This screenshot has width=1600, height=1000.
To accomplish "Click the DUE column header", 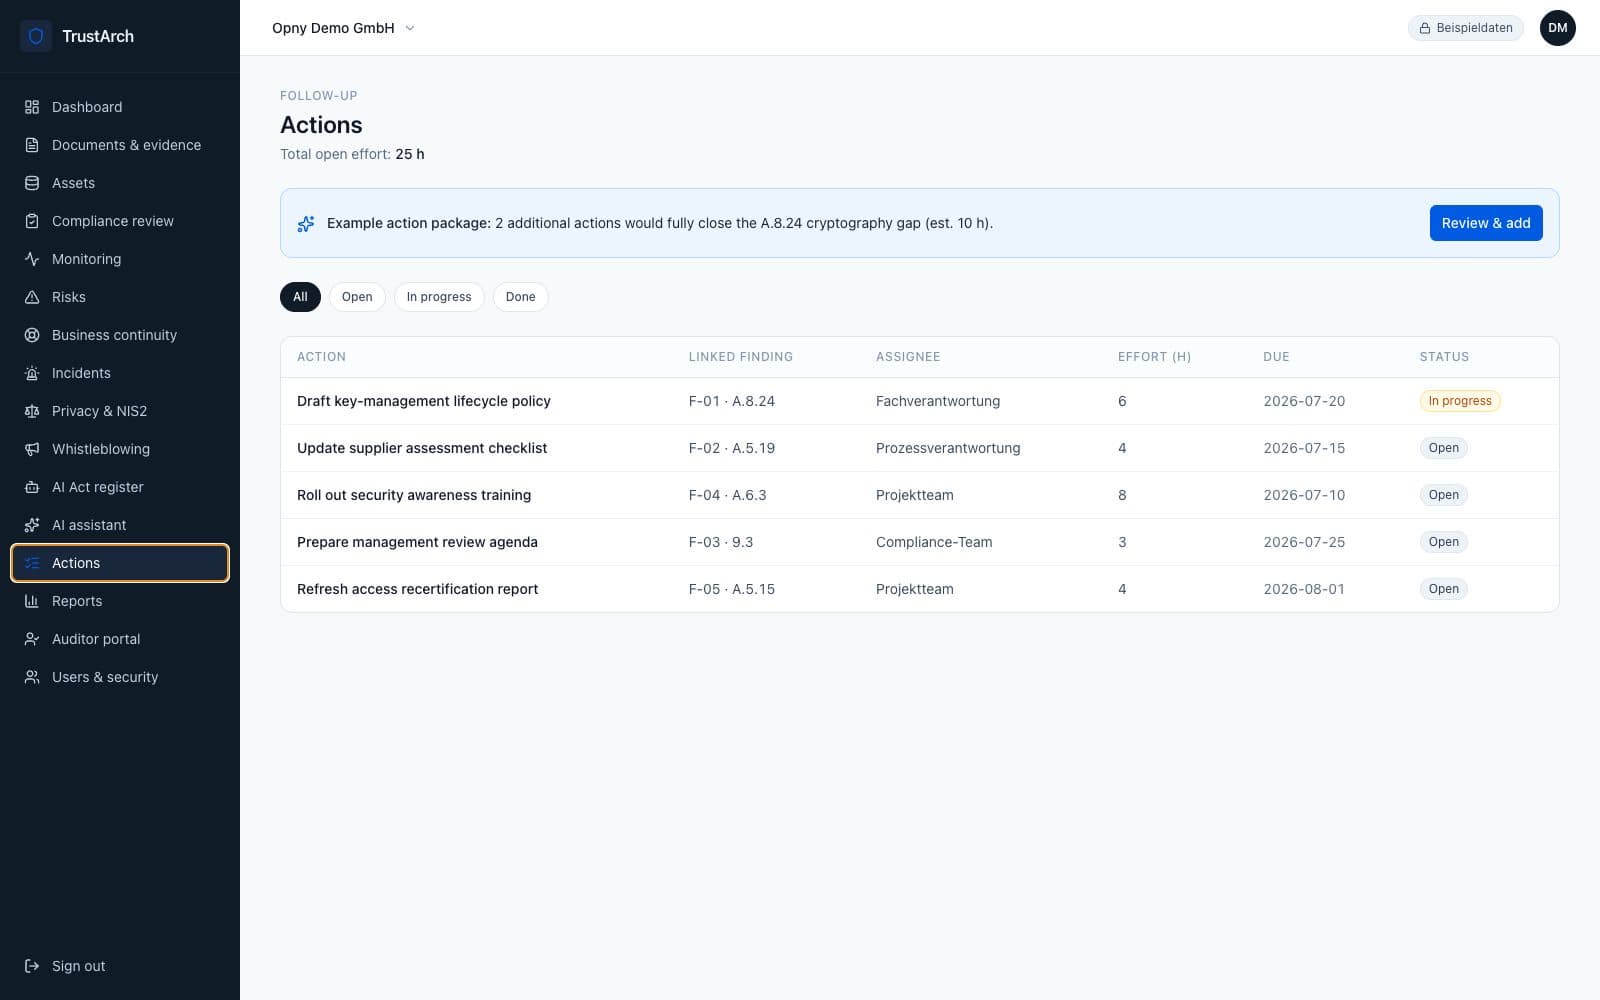I will click(x=1276, y=357).
